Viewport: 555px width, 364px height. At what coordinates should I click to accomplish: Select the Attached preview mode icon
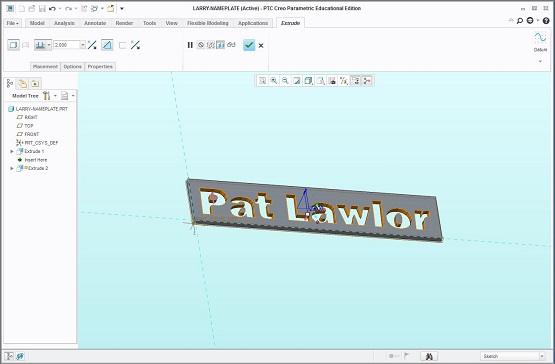(221, 45)
